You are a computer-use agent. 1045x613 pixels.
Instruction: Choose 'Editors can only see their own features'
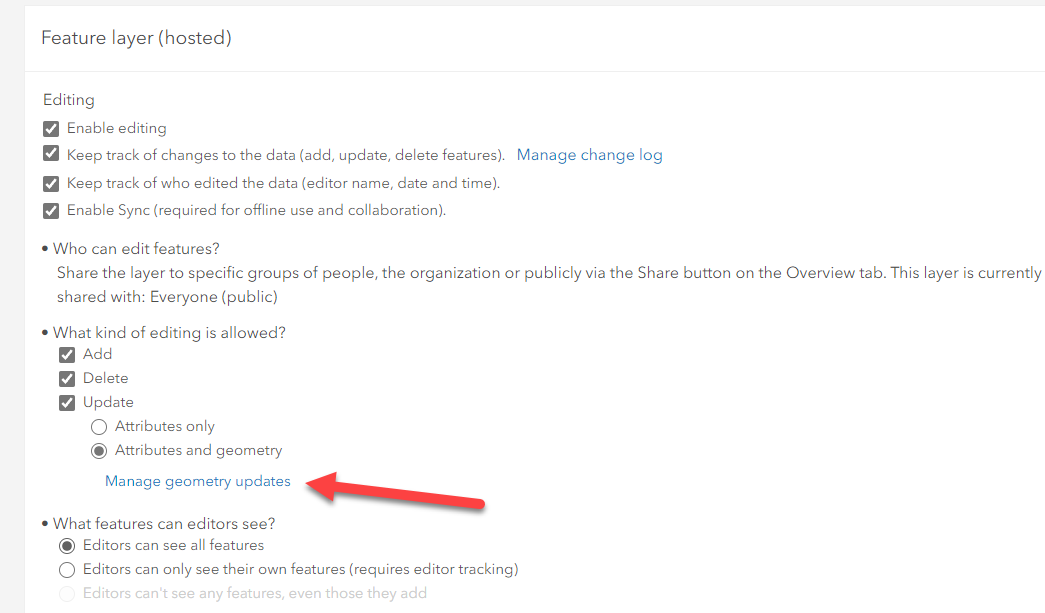coord(67,569)
